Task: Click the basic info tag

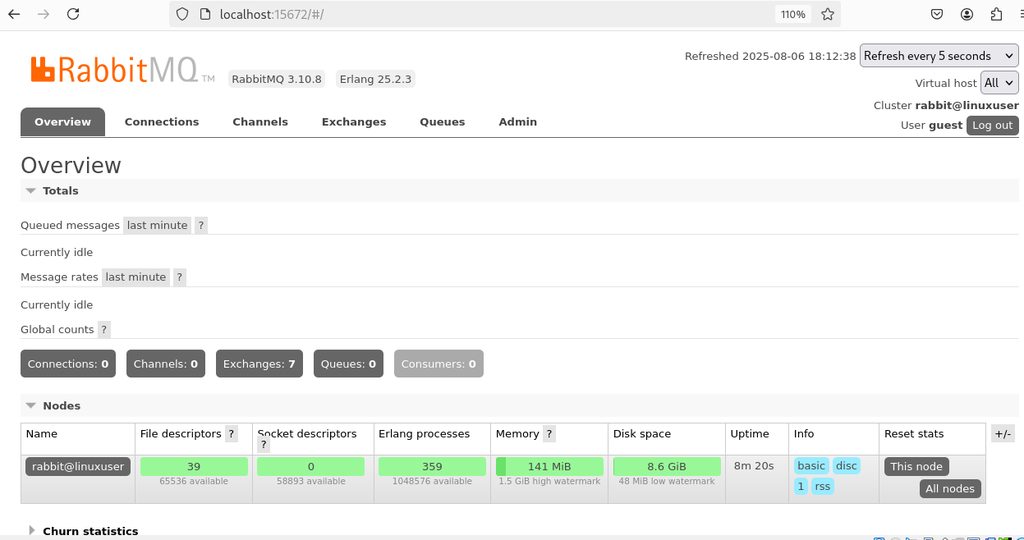Action: point(810,466)
